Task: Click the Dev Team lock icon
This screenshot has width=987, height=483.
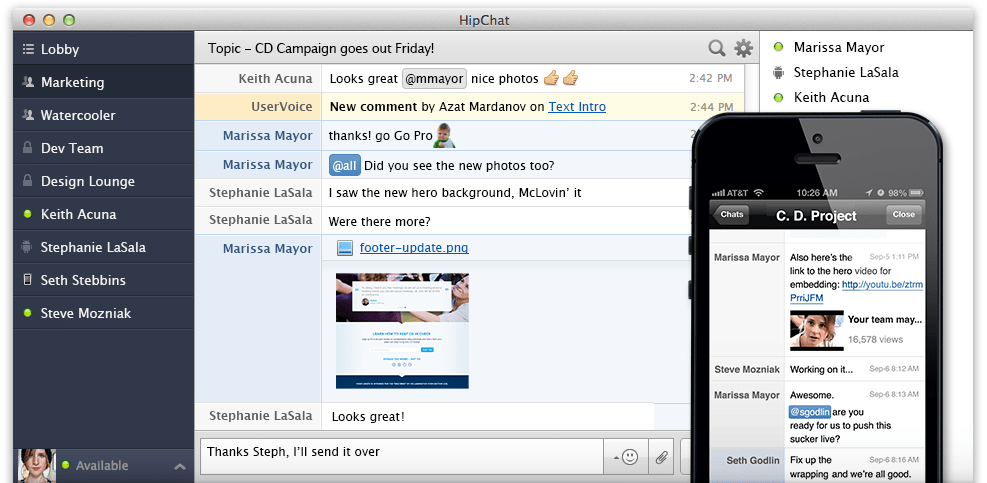Action: click(27, 148)
